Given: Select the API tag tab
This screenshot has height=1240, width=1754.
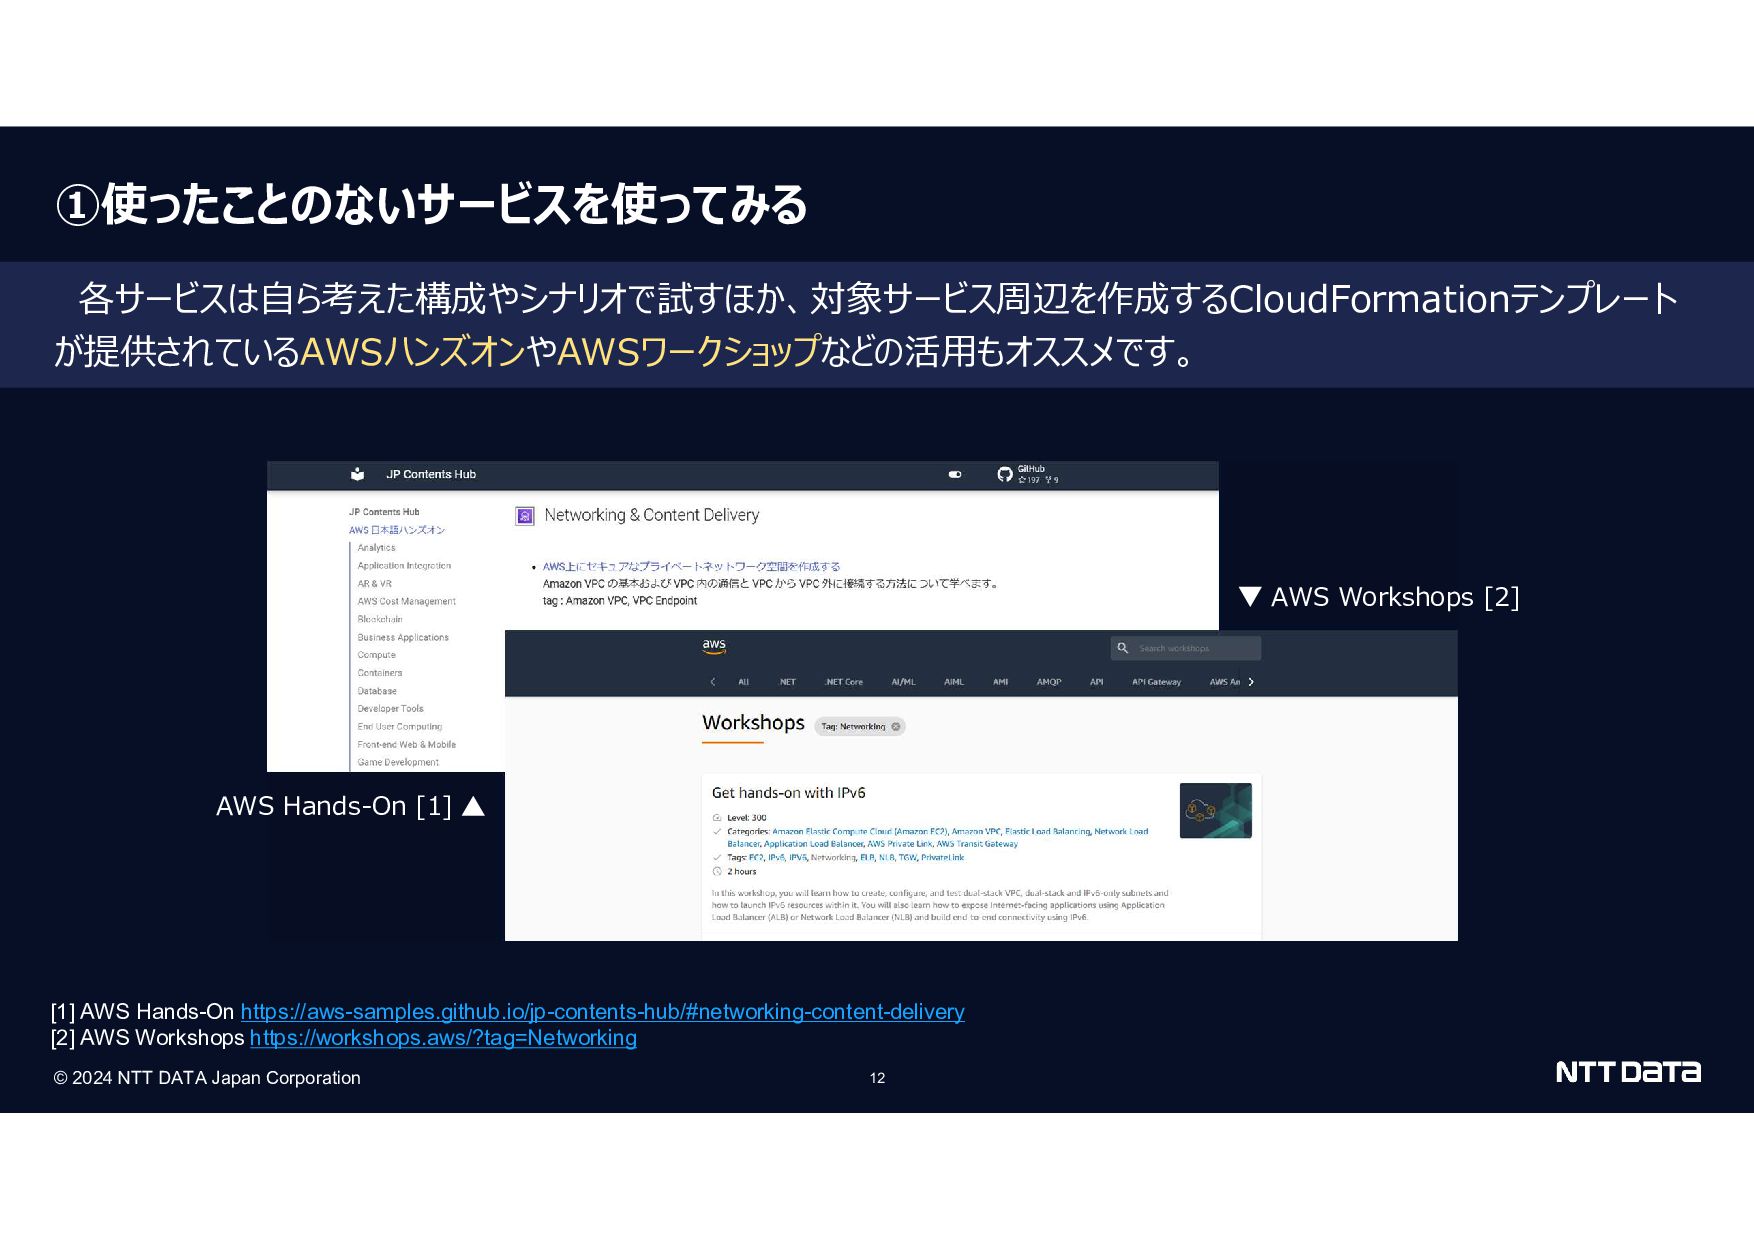Looking at the screenshot, I should coord(1097,682).
